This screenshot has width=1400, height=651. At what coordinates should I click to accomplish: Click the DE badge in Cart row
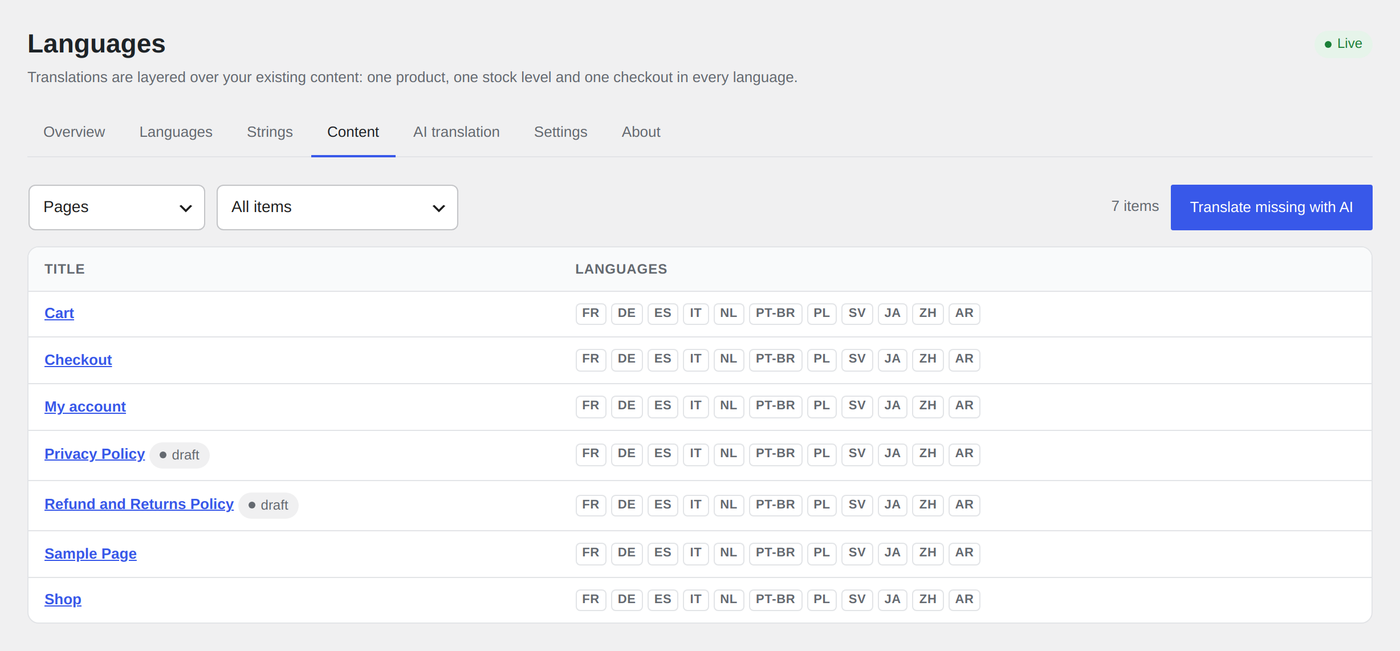pyautogui.click(x=627, y=313)
